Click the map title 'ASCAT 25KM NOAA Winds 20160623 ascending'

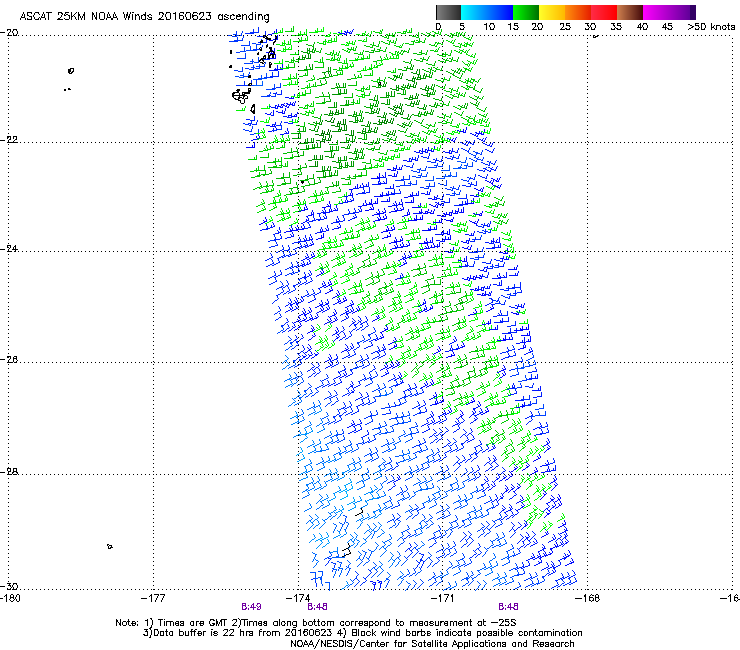tap(144, 17)
